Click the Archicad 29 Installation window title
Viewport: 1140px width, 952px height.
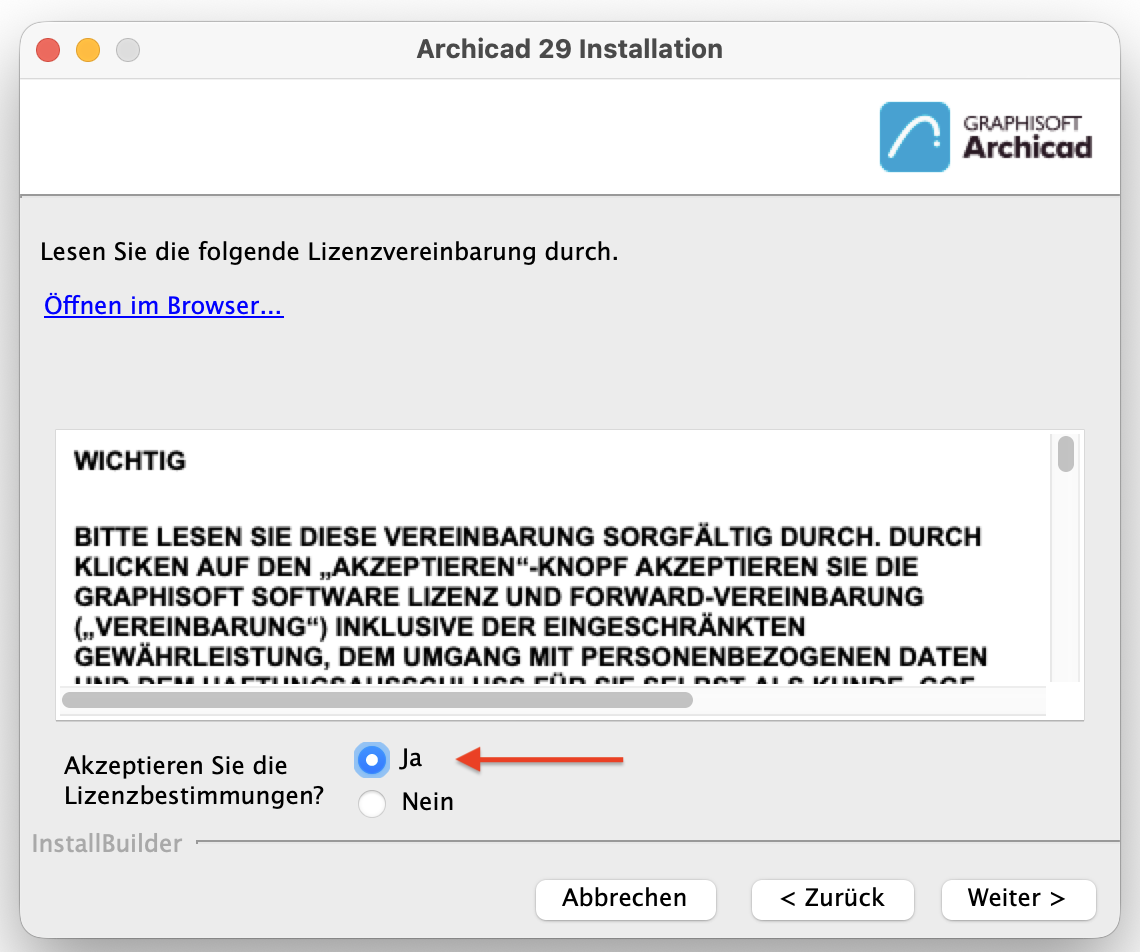[569, 49]
